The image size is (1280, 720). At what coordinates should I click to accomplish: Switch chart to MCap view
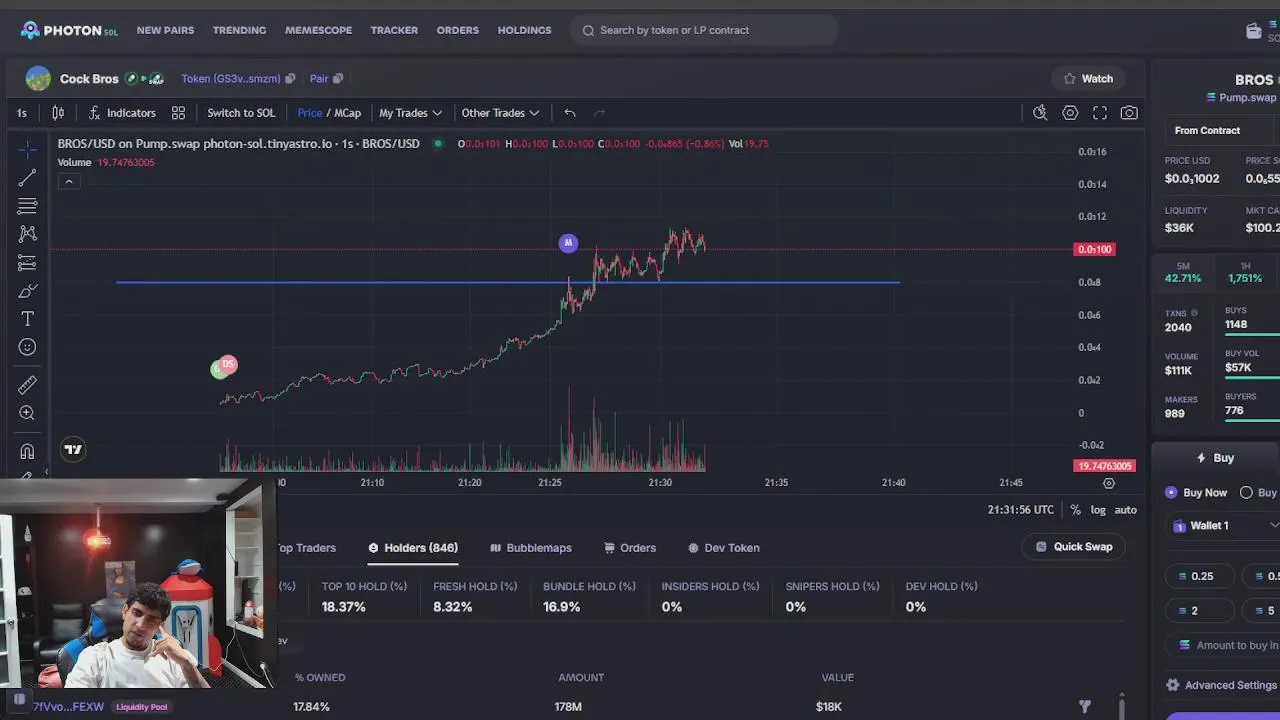pyautogui.click(x=347, y=113)
